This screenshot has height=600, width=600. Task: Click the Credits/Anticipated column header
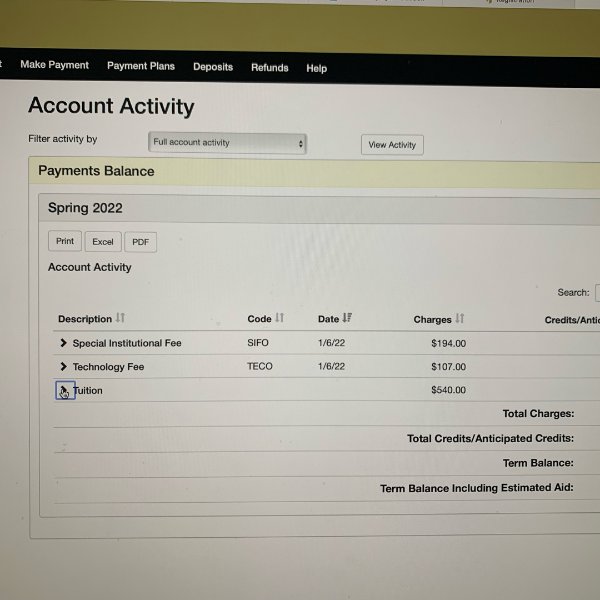[x=572, y=320]
